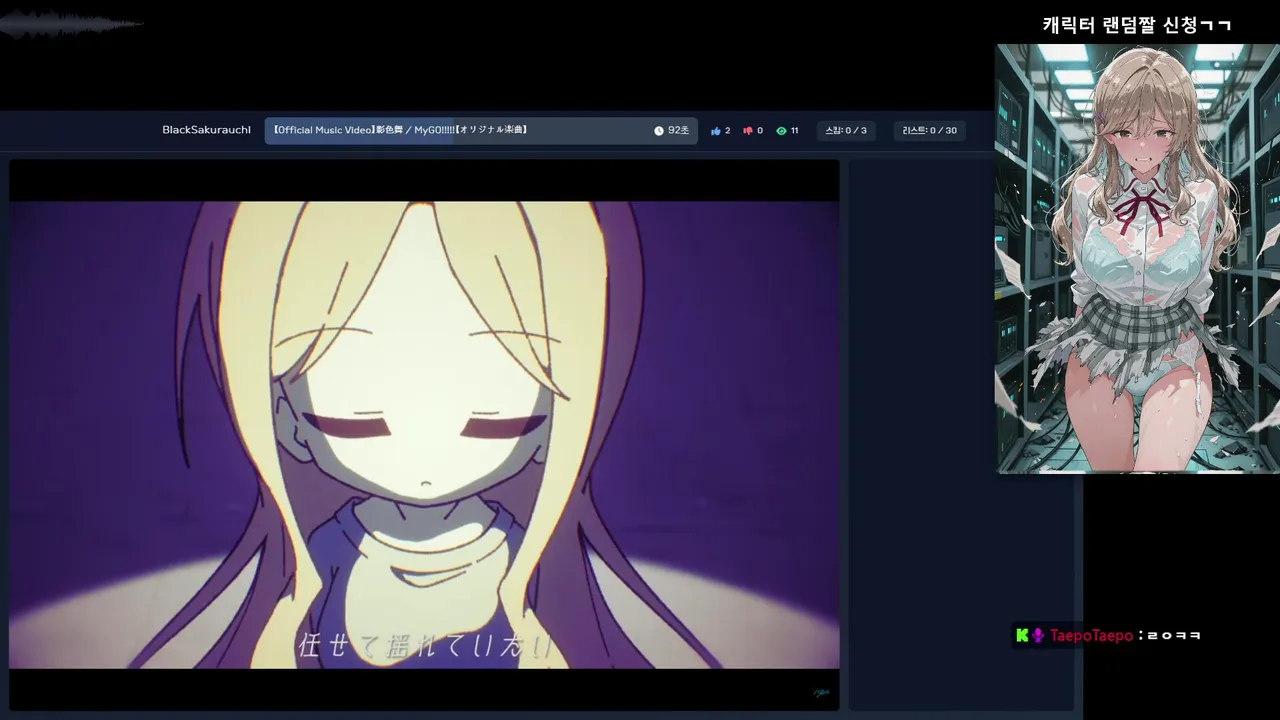Click the green eye viewers icon
Image resolution: width=1280 pixels, height=720 pixels.
(781, 131)
